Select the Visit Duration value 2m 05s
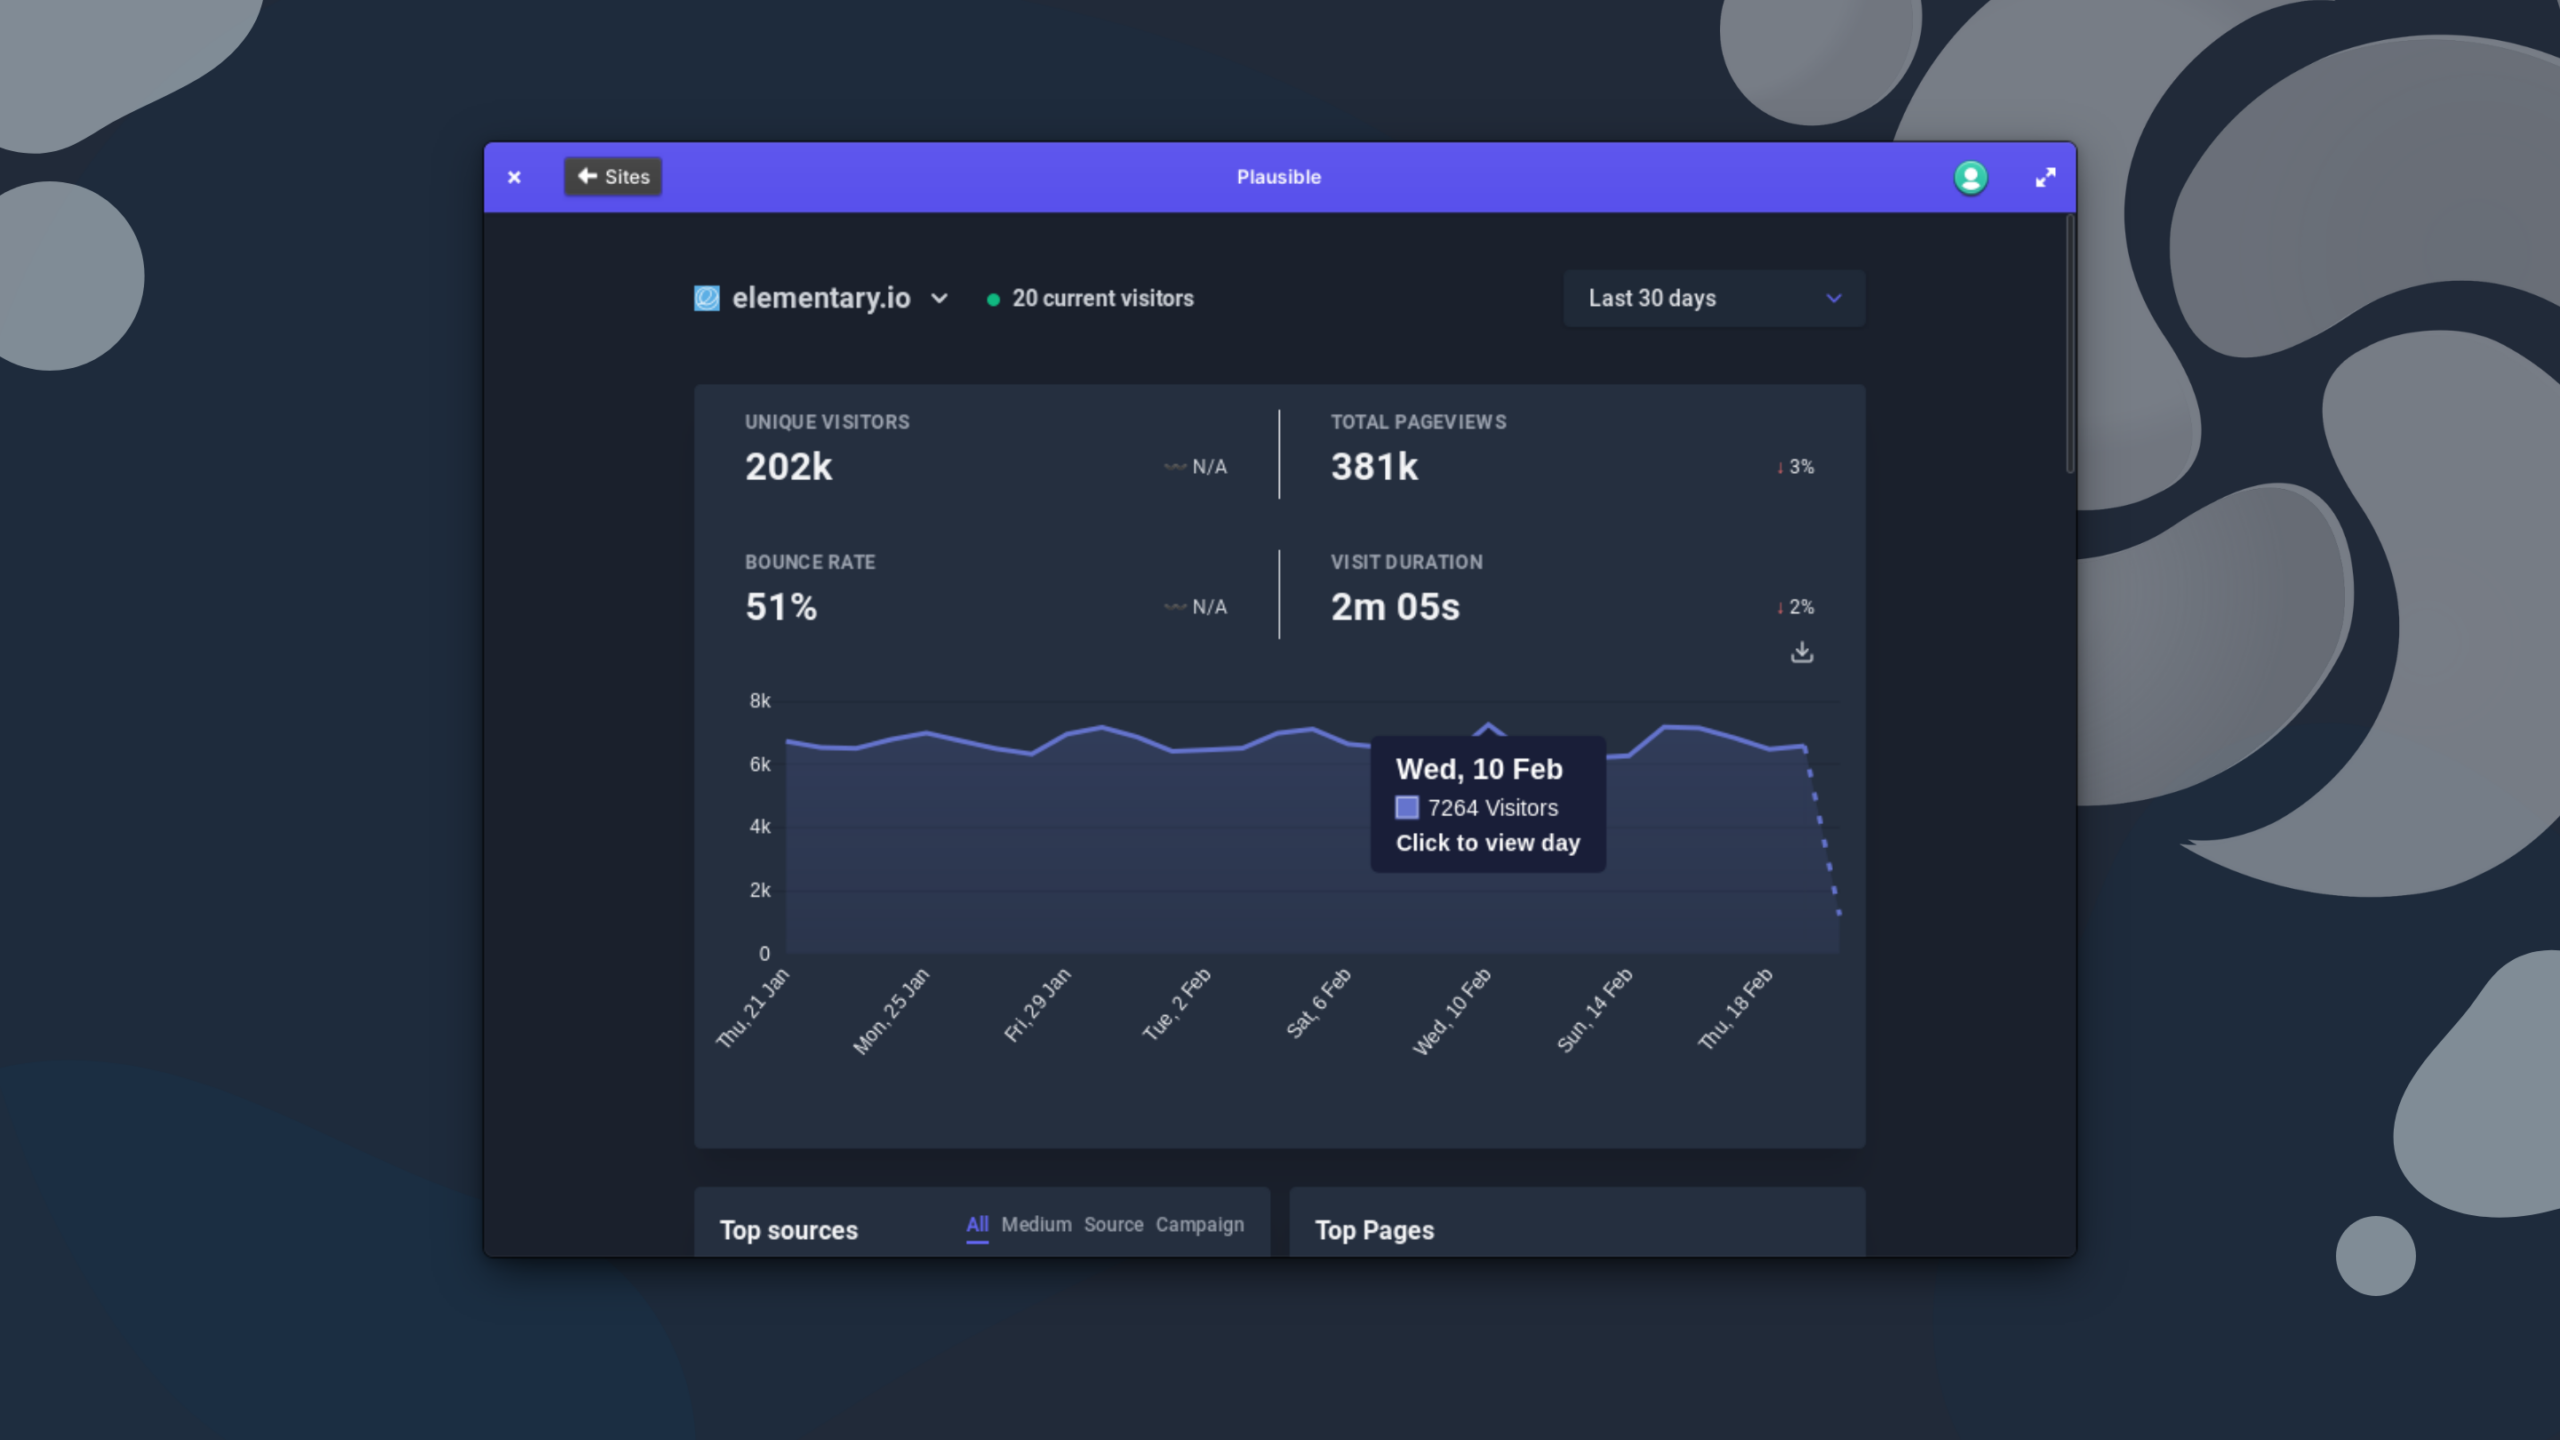 [1395, 606]
